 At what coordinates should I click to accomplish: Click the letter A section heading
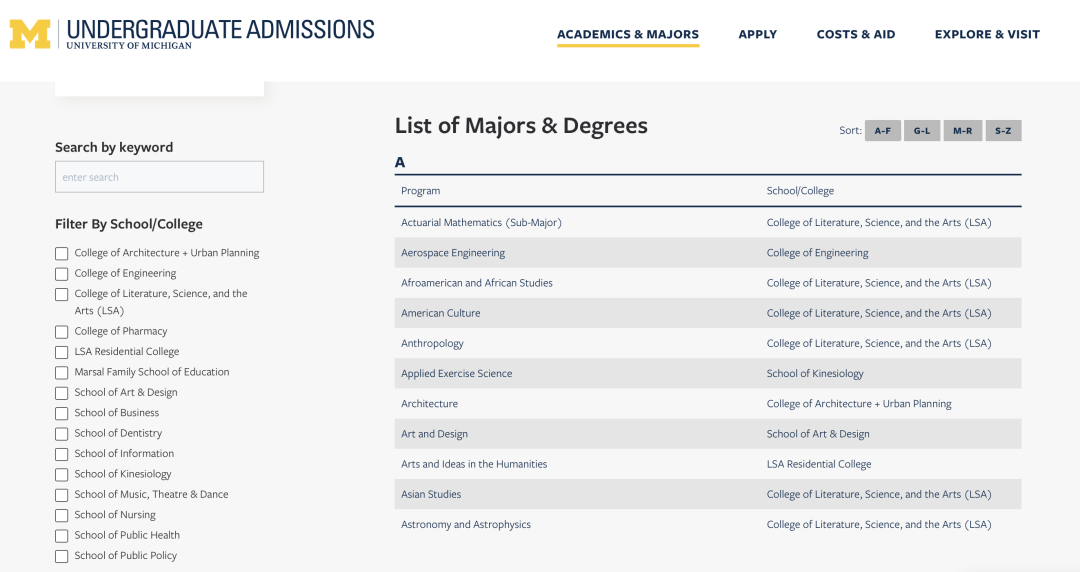point(399,163)
